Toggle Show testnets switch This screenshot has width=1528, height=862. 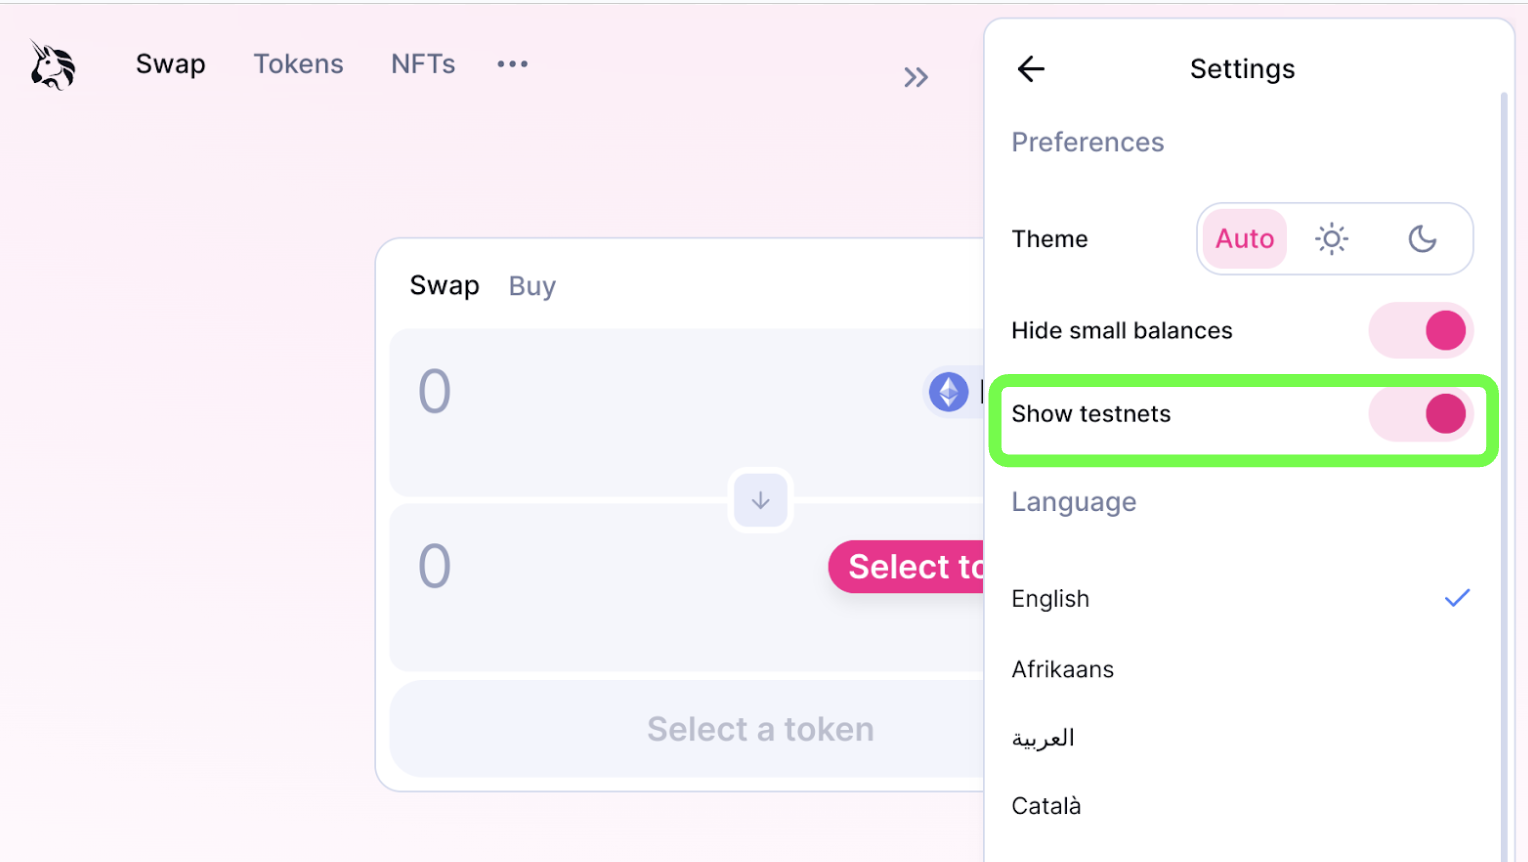pyautogui.click(x=1421, y=414)
